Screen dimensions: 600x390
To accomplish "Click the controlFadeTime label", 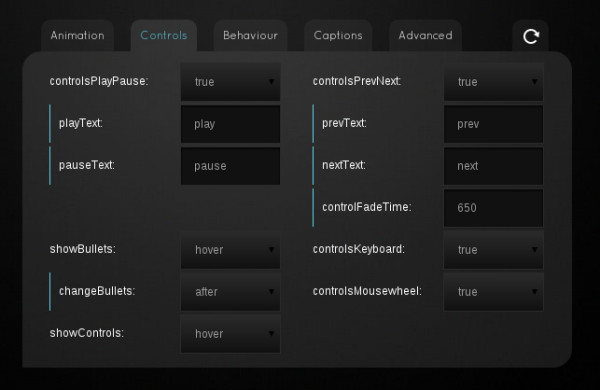I will point(367,207).
